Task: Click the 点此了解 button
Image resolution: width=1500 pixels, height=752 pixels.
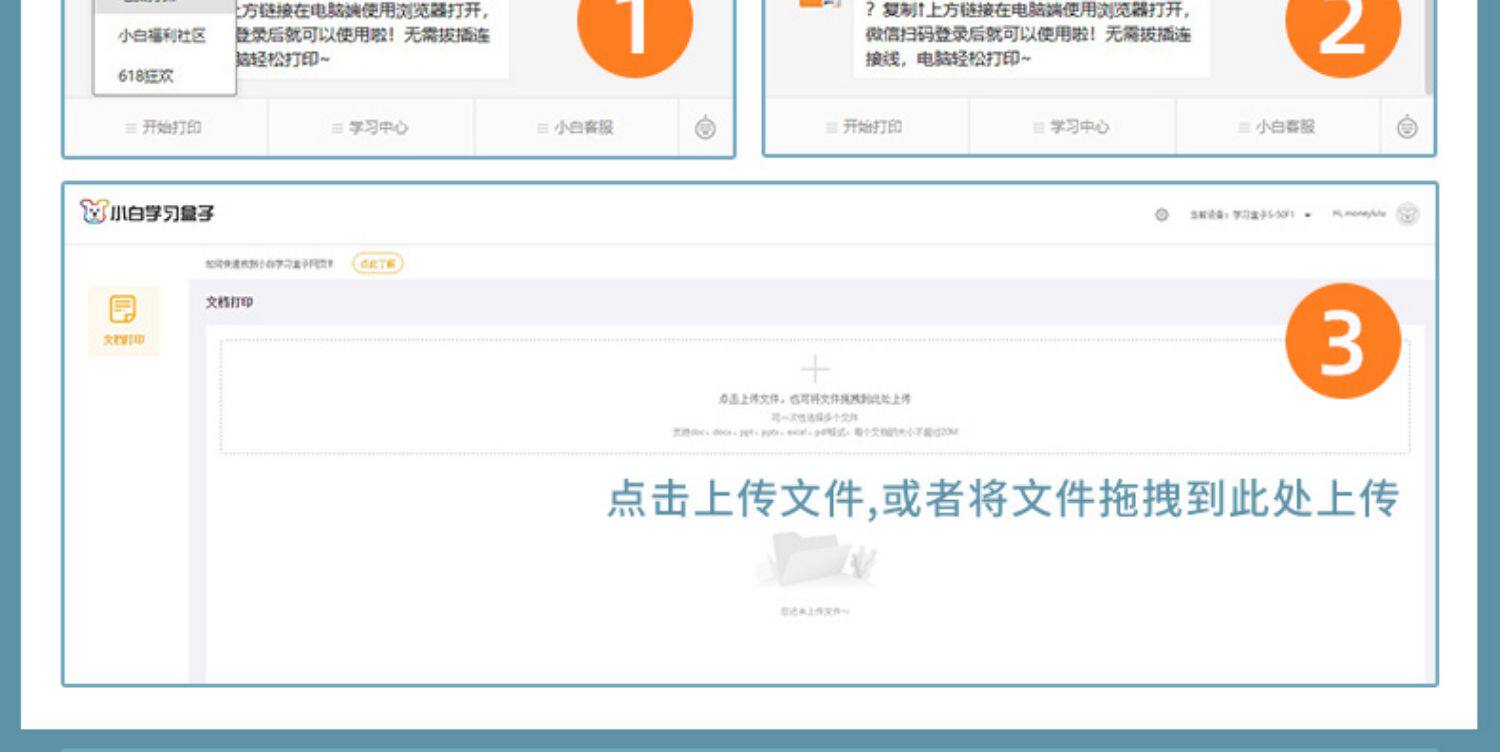Action: [x=378, y=264]
